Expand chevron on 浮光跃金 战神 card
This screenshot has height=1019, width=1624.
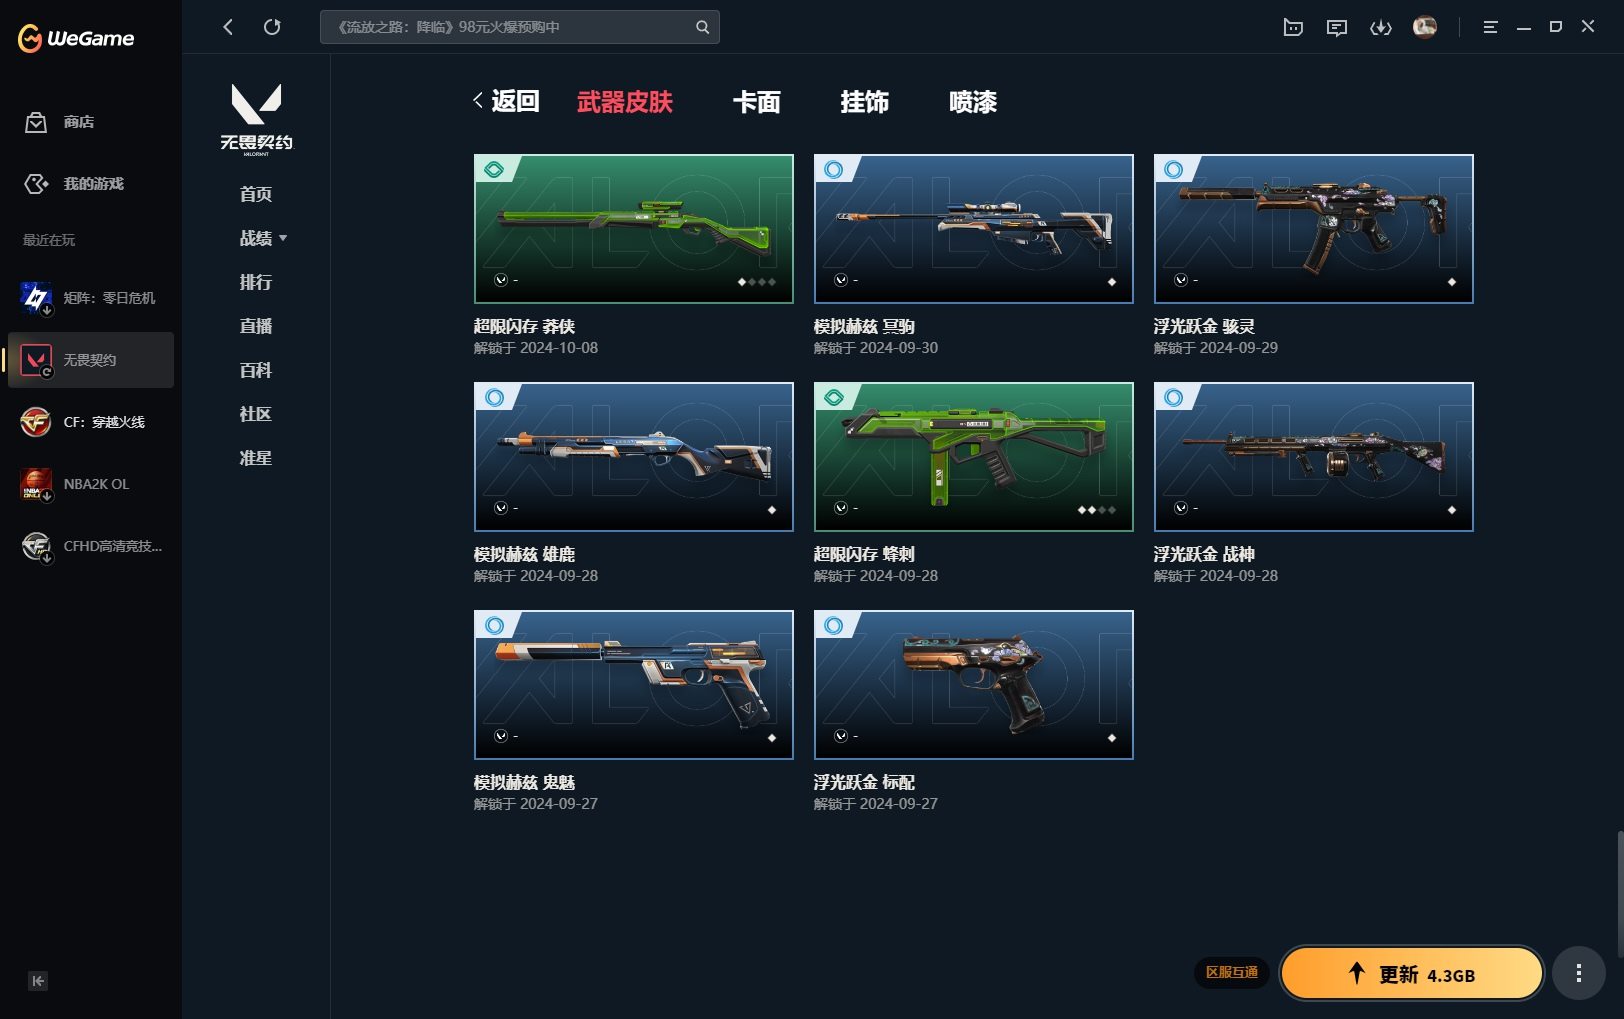tap(1181, 508)
